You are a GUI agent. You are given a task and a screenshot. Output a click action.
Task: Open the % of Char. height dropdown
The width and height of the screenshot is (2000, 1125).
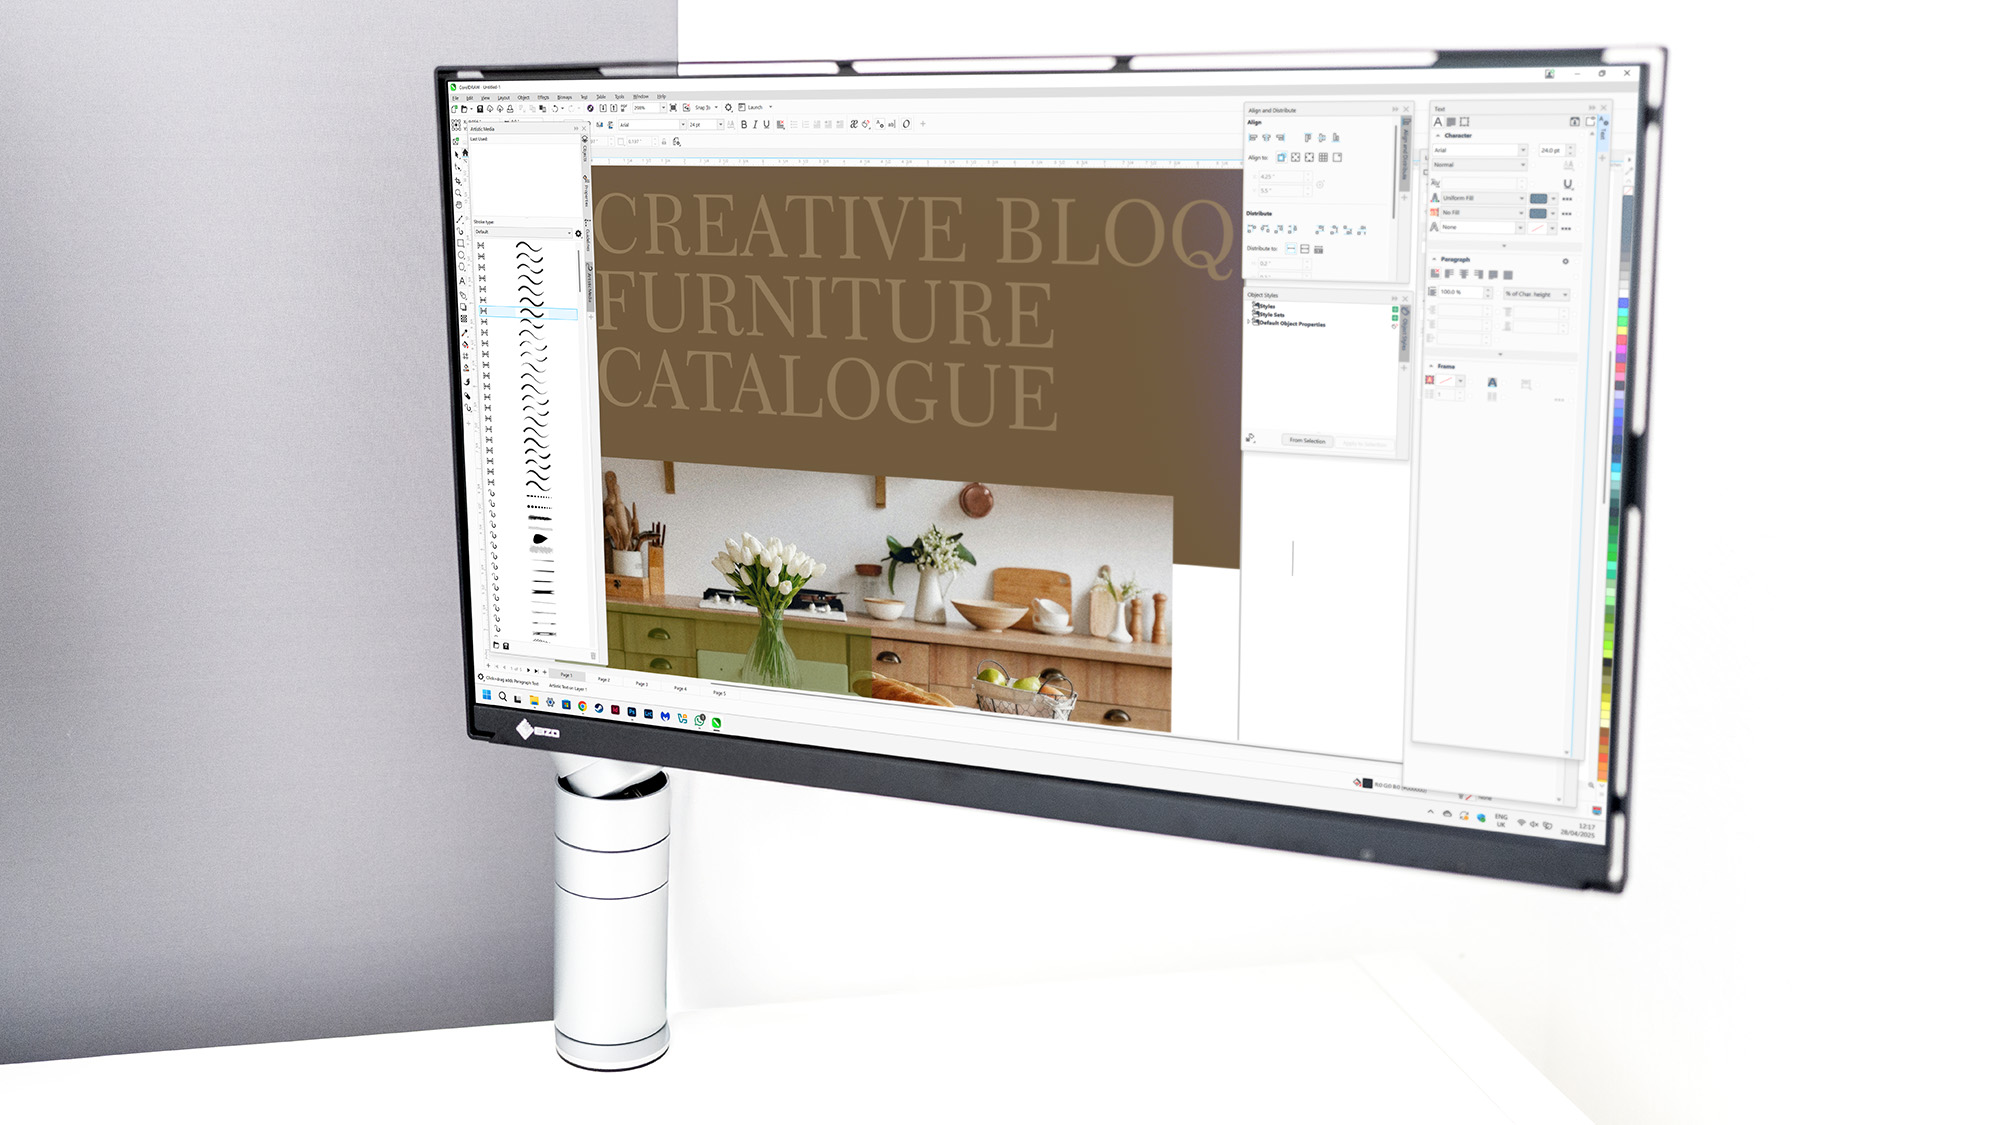click(1537, 294)
